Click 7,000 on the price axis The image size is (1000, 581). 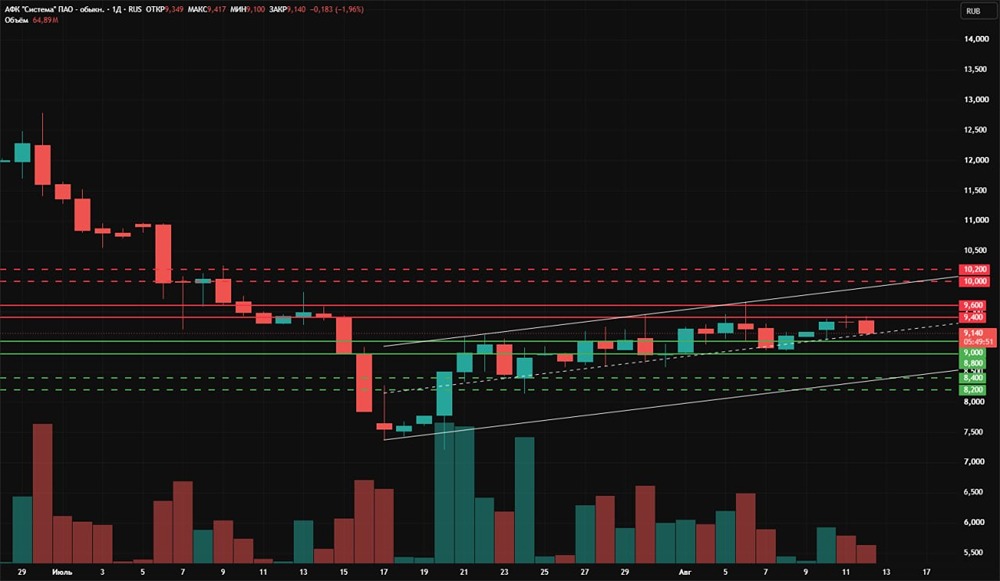click(x=973, y=462)
